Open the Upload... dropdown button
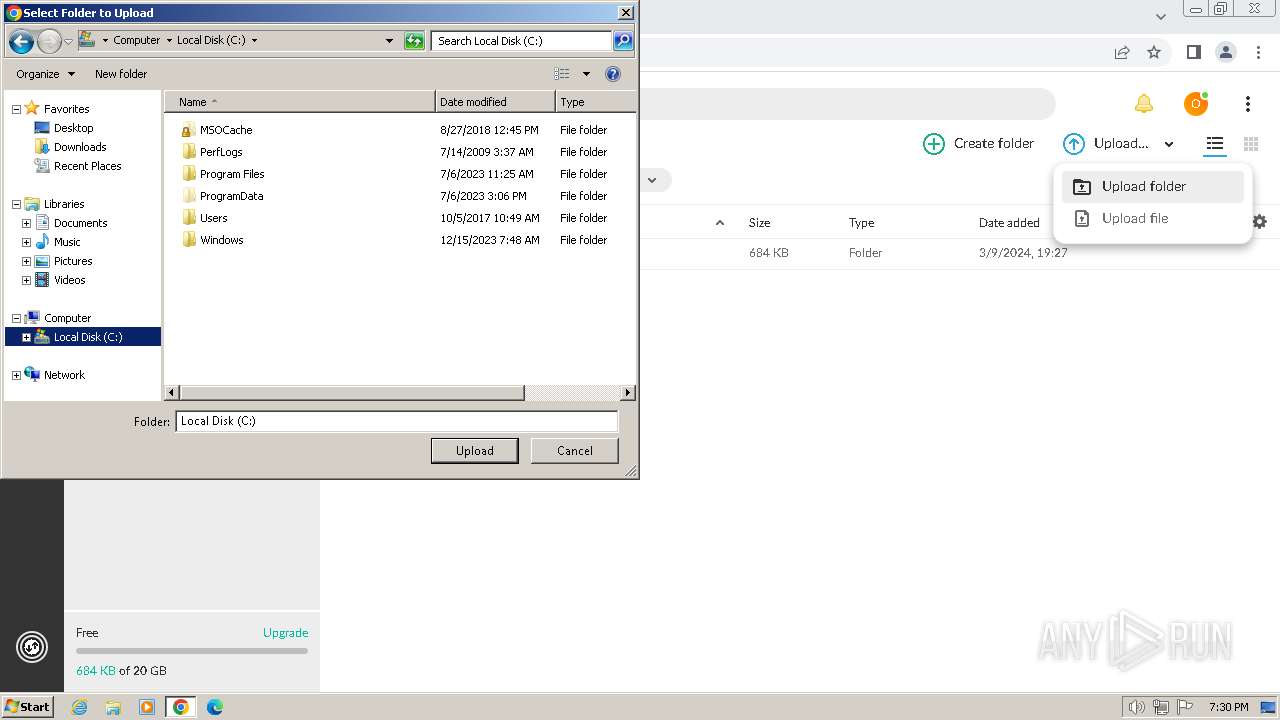The width and height of the screenshot is (1280, 720). click(x=1119, y=144)
